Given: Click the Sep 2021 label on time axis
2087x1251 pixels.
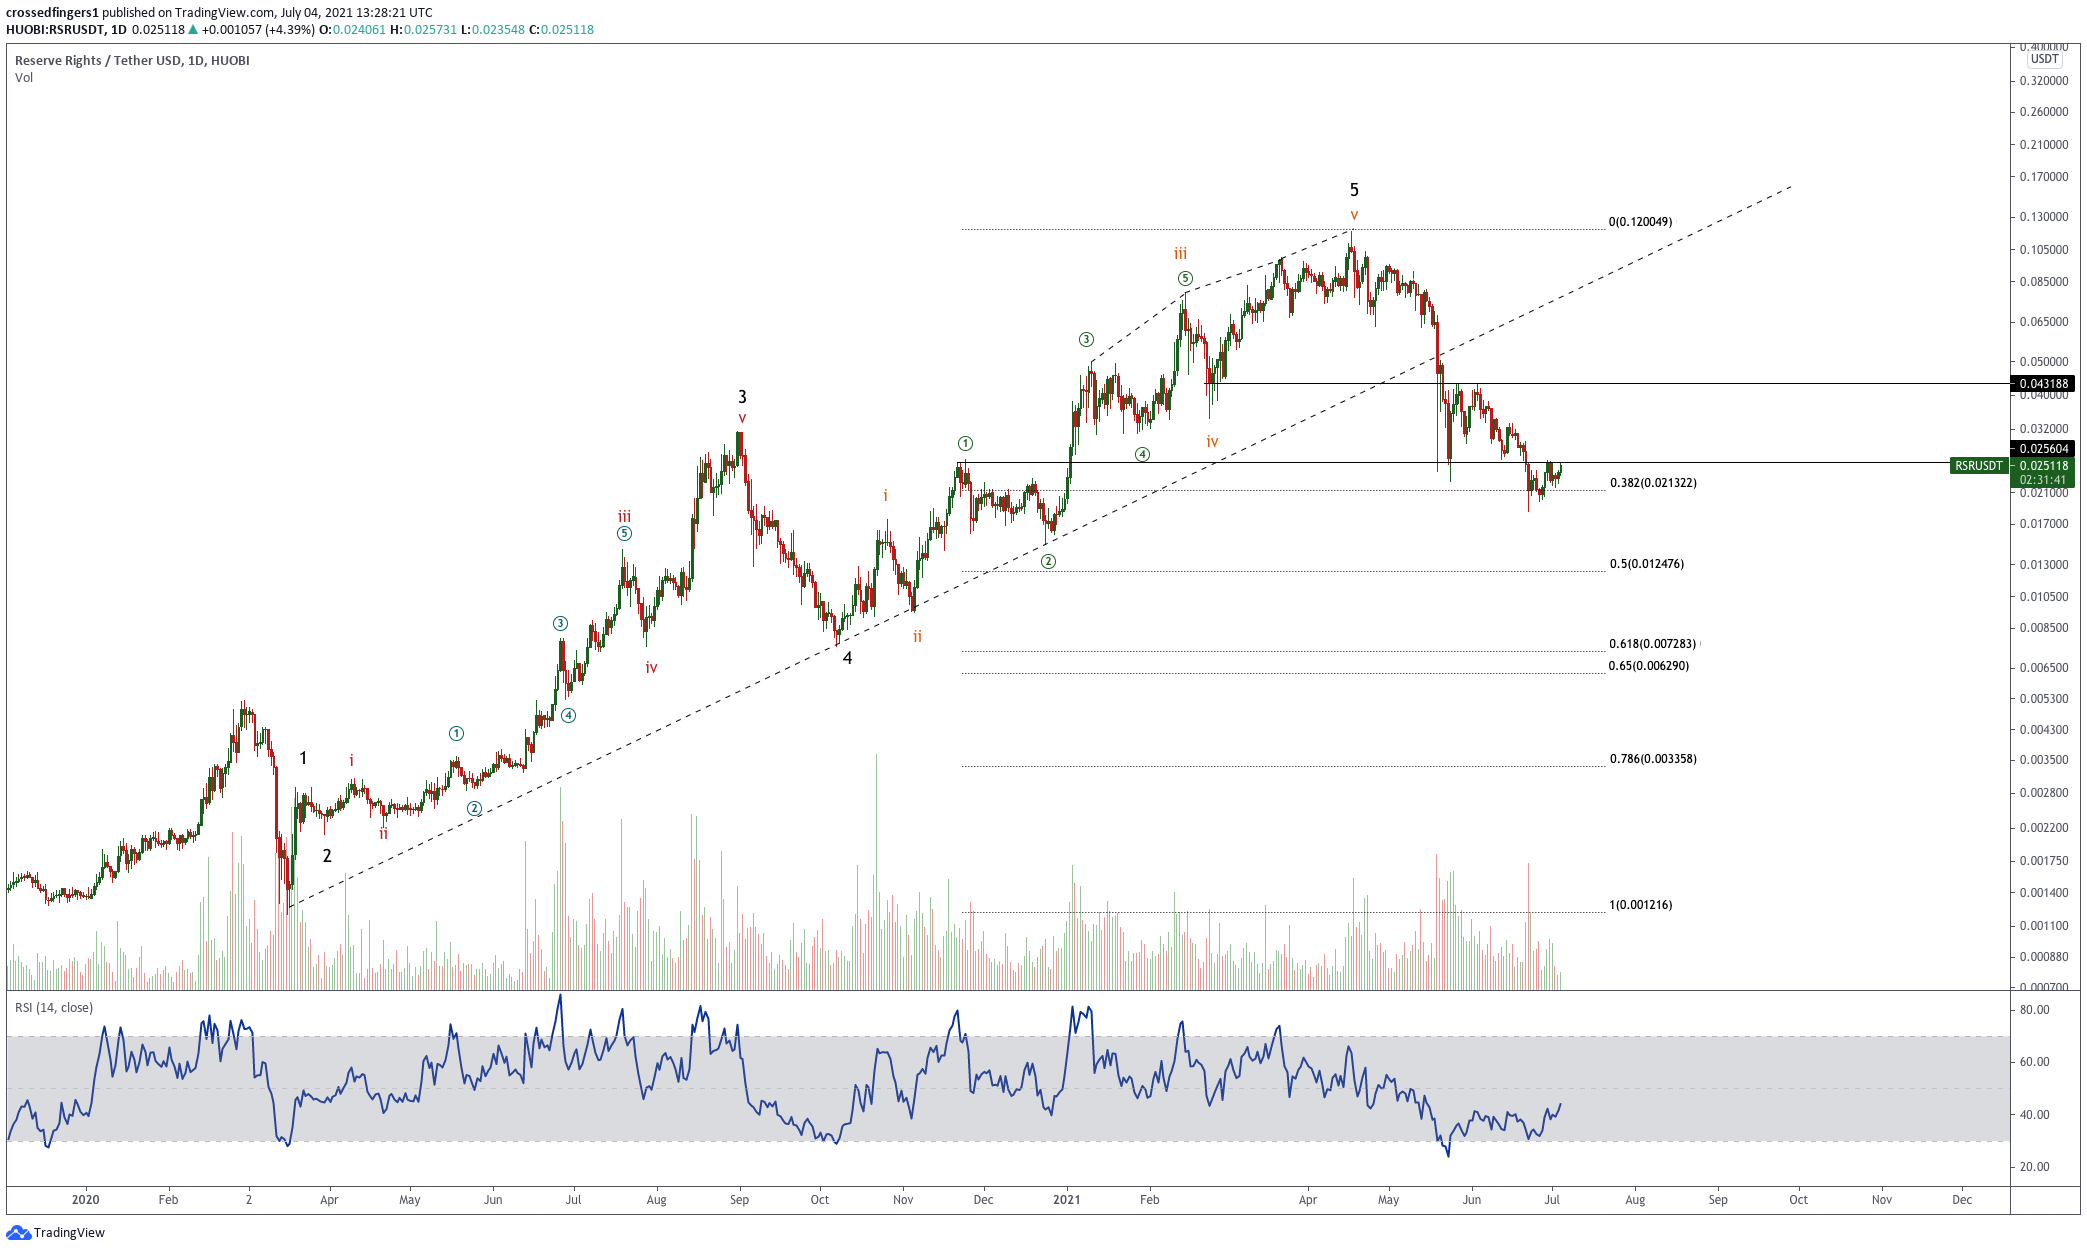Looking at the screenshot, I should (1717, 1199).
